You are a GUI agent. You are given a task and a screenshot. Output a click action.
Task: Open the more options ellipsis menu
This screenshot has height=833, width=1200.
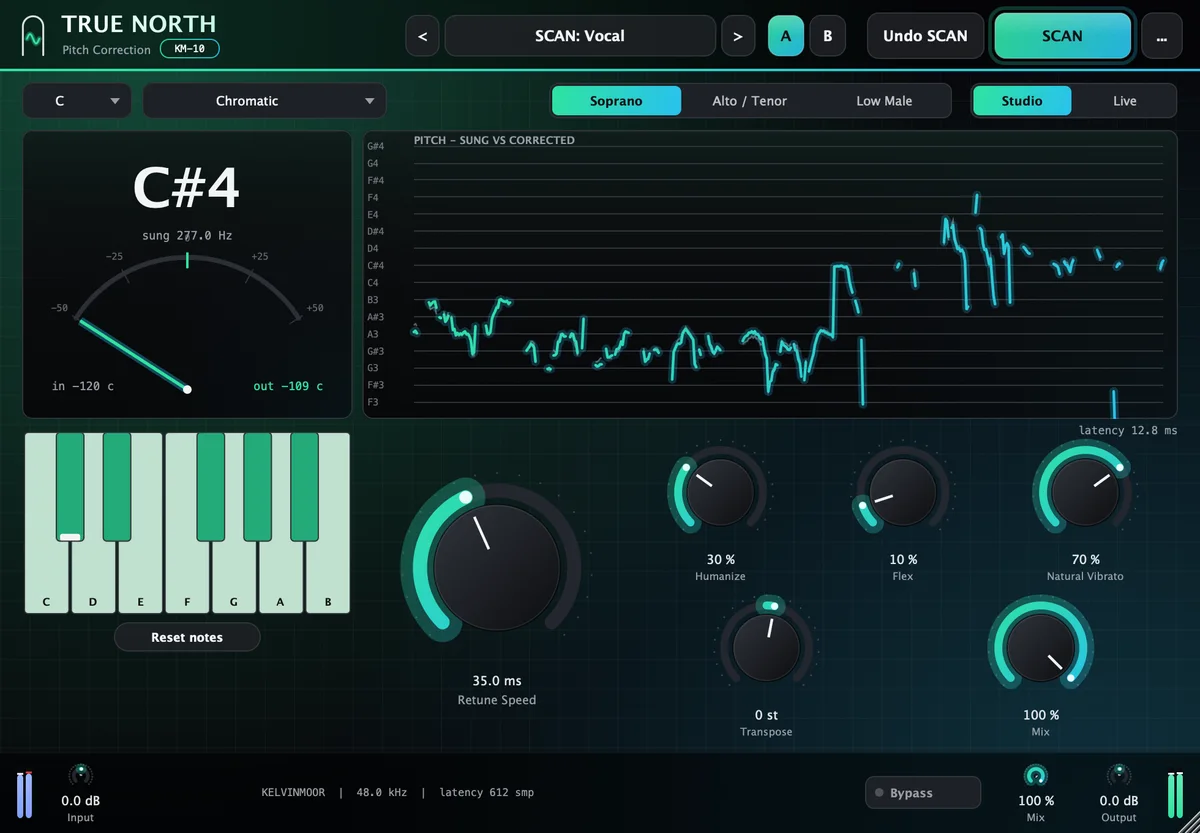tap(1161, 36)
